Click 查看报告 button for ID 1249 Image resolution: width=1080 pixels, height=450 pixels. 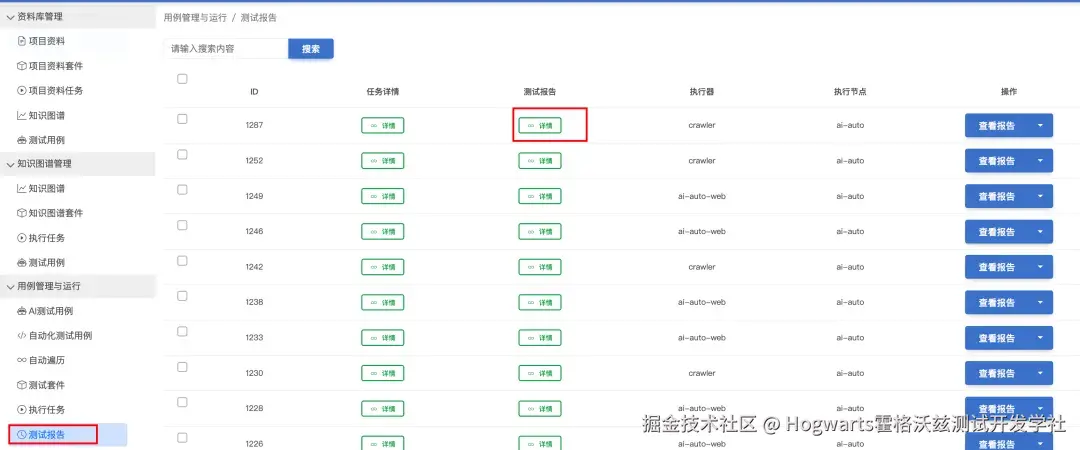tap(997, 196)
